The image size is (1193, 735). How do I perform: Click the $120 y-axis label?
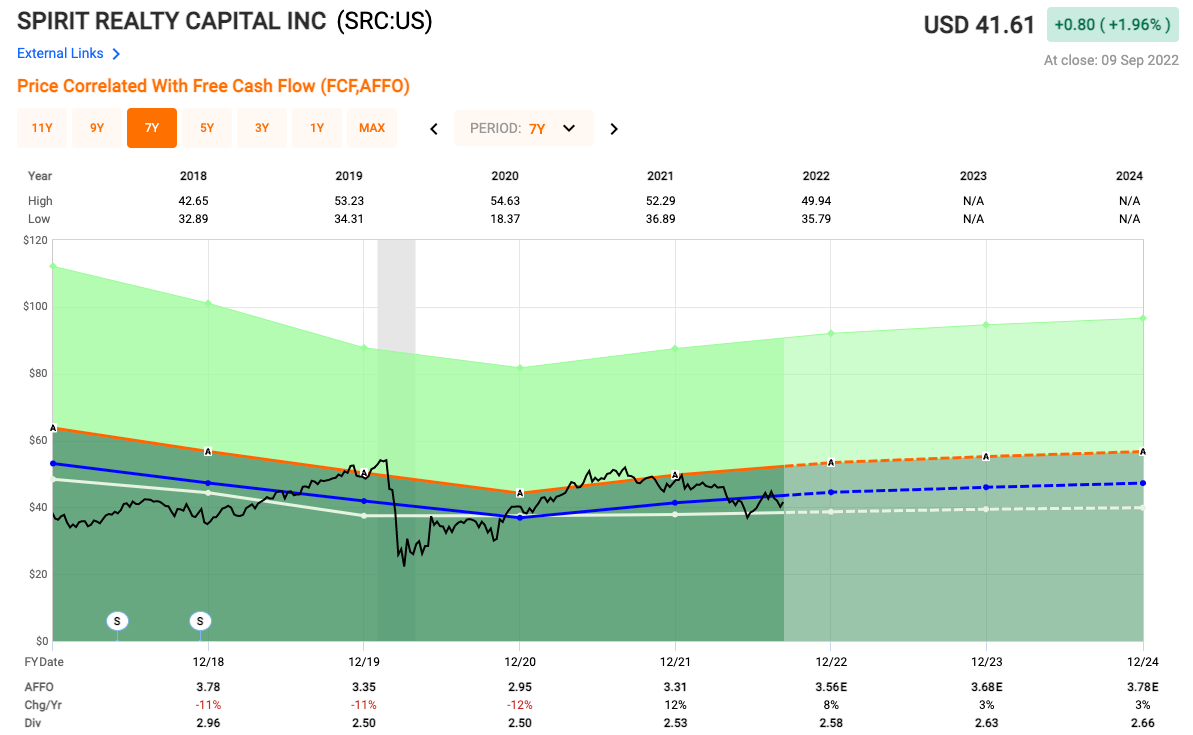pos(35,240)
